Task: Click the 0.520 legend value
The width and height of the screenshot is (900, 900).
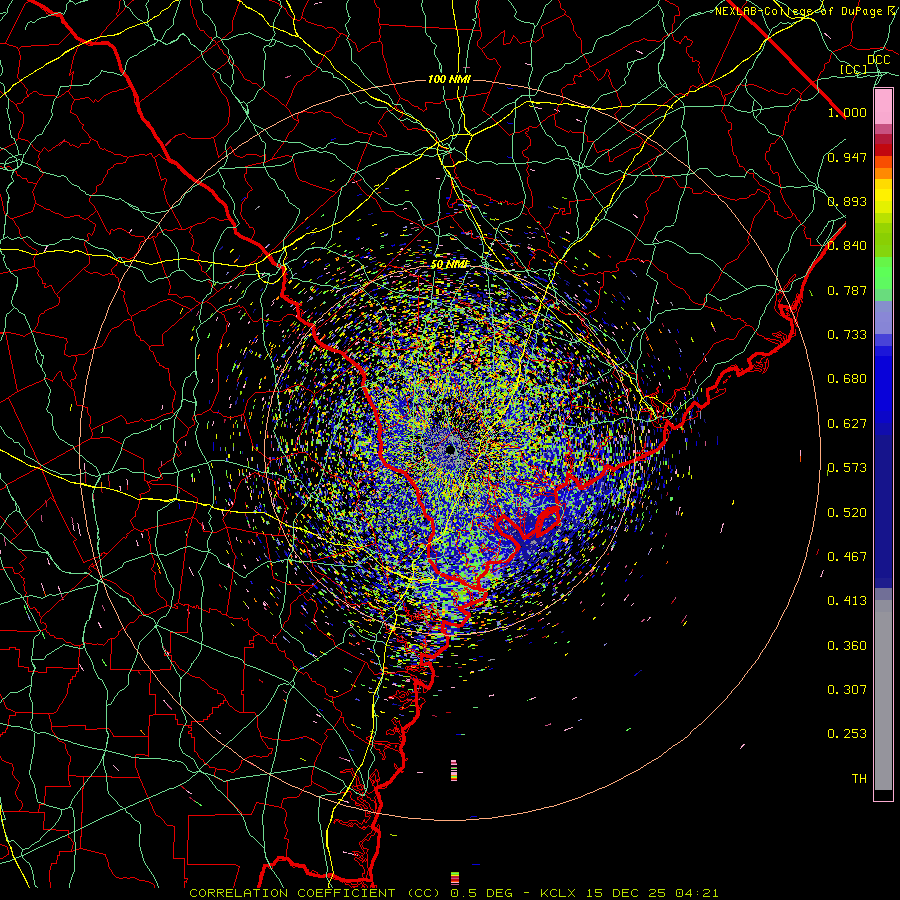Action: tap(847, 513)
